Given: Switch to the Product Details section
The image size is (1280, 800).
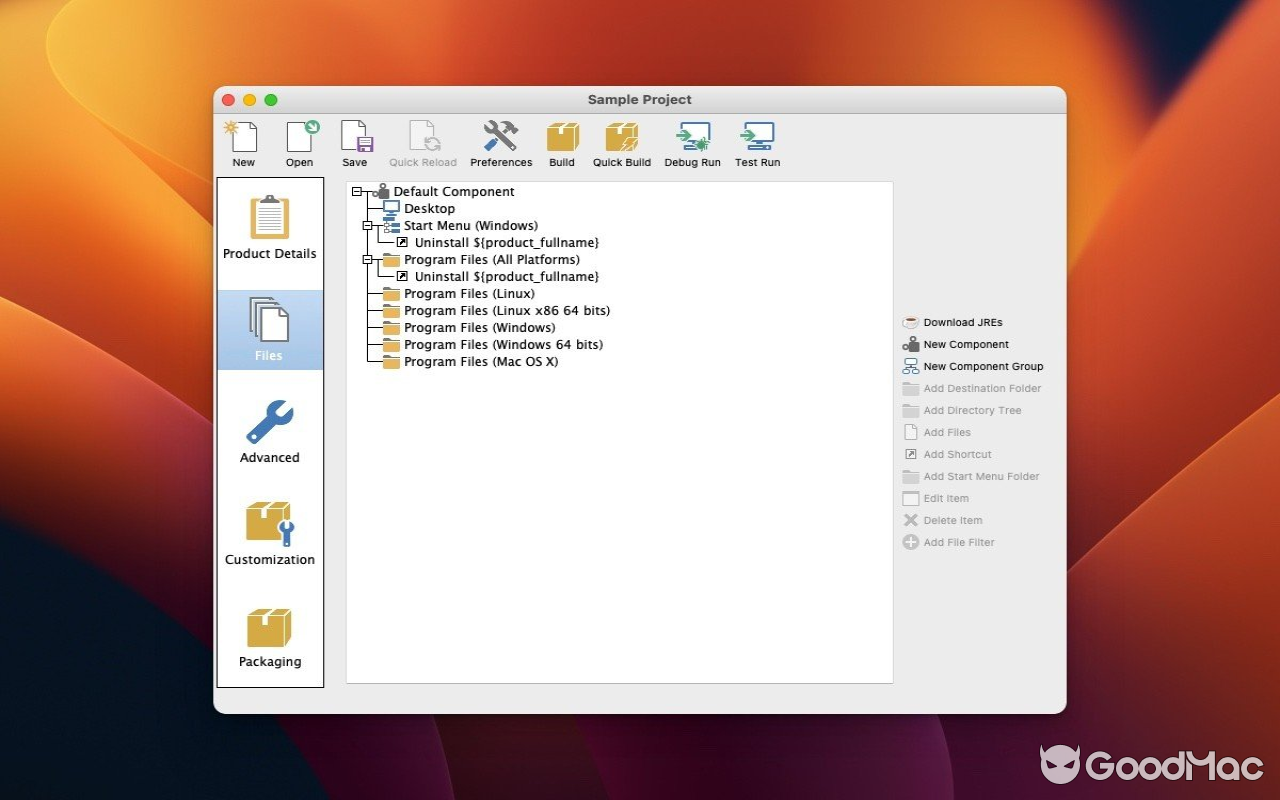Looking at the screenshot, I should [x=269, y=230].
